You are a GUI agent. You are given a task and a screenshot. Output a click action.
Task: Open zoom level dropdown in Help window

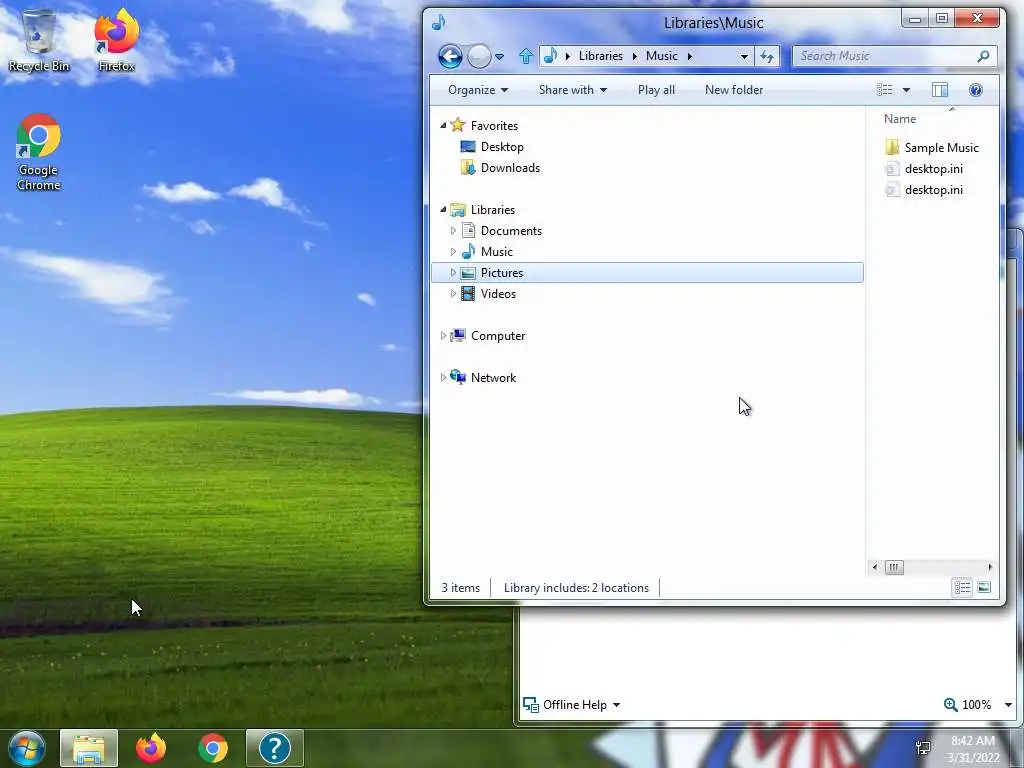[1008, 705]
